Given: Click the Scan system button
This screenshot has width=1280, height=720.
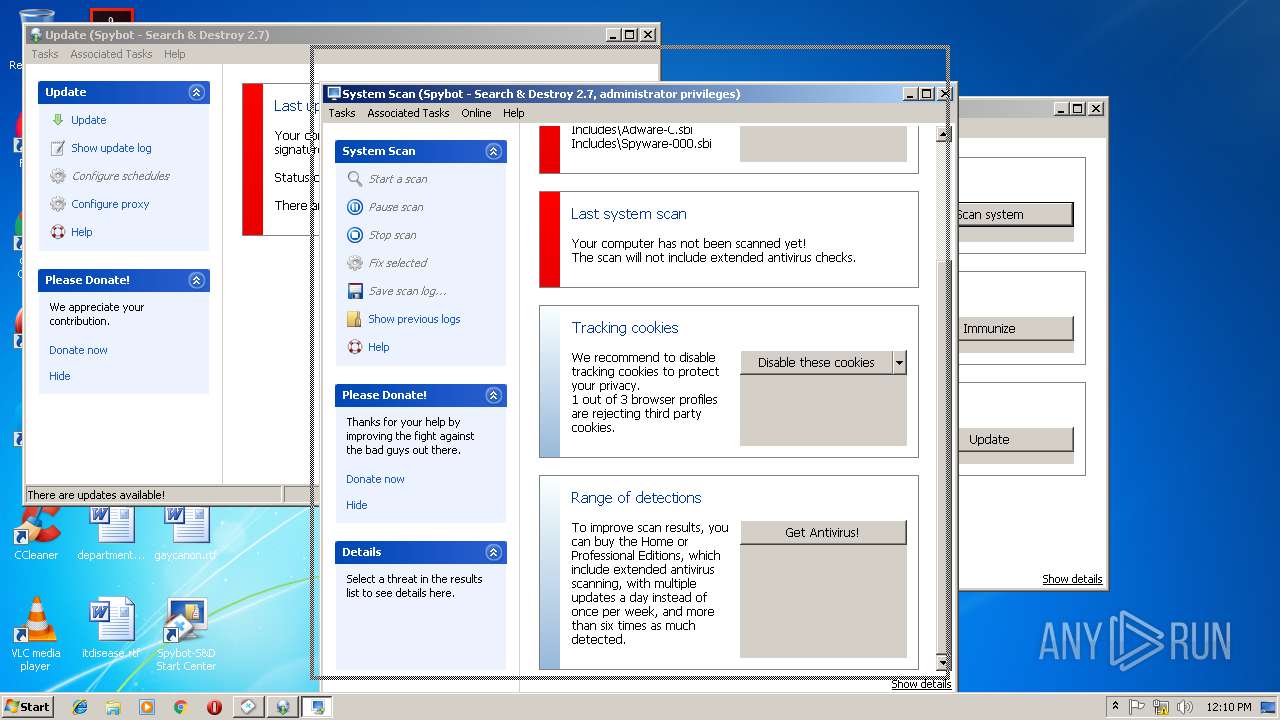Looking at the screenshot, I should (x=1014, y=215).
